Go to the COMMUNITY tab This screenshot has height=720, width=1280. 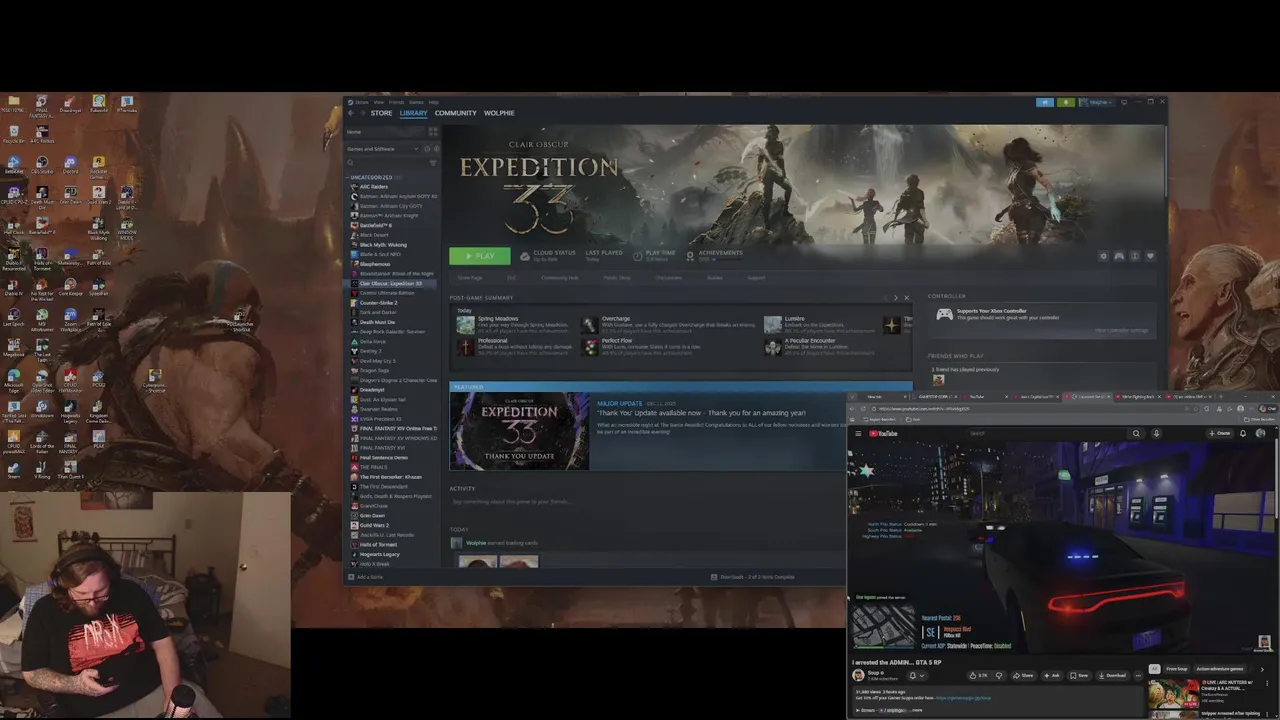point(455,113)
